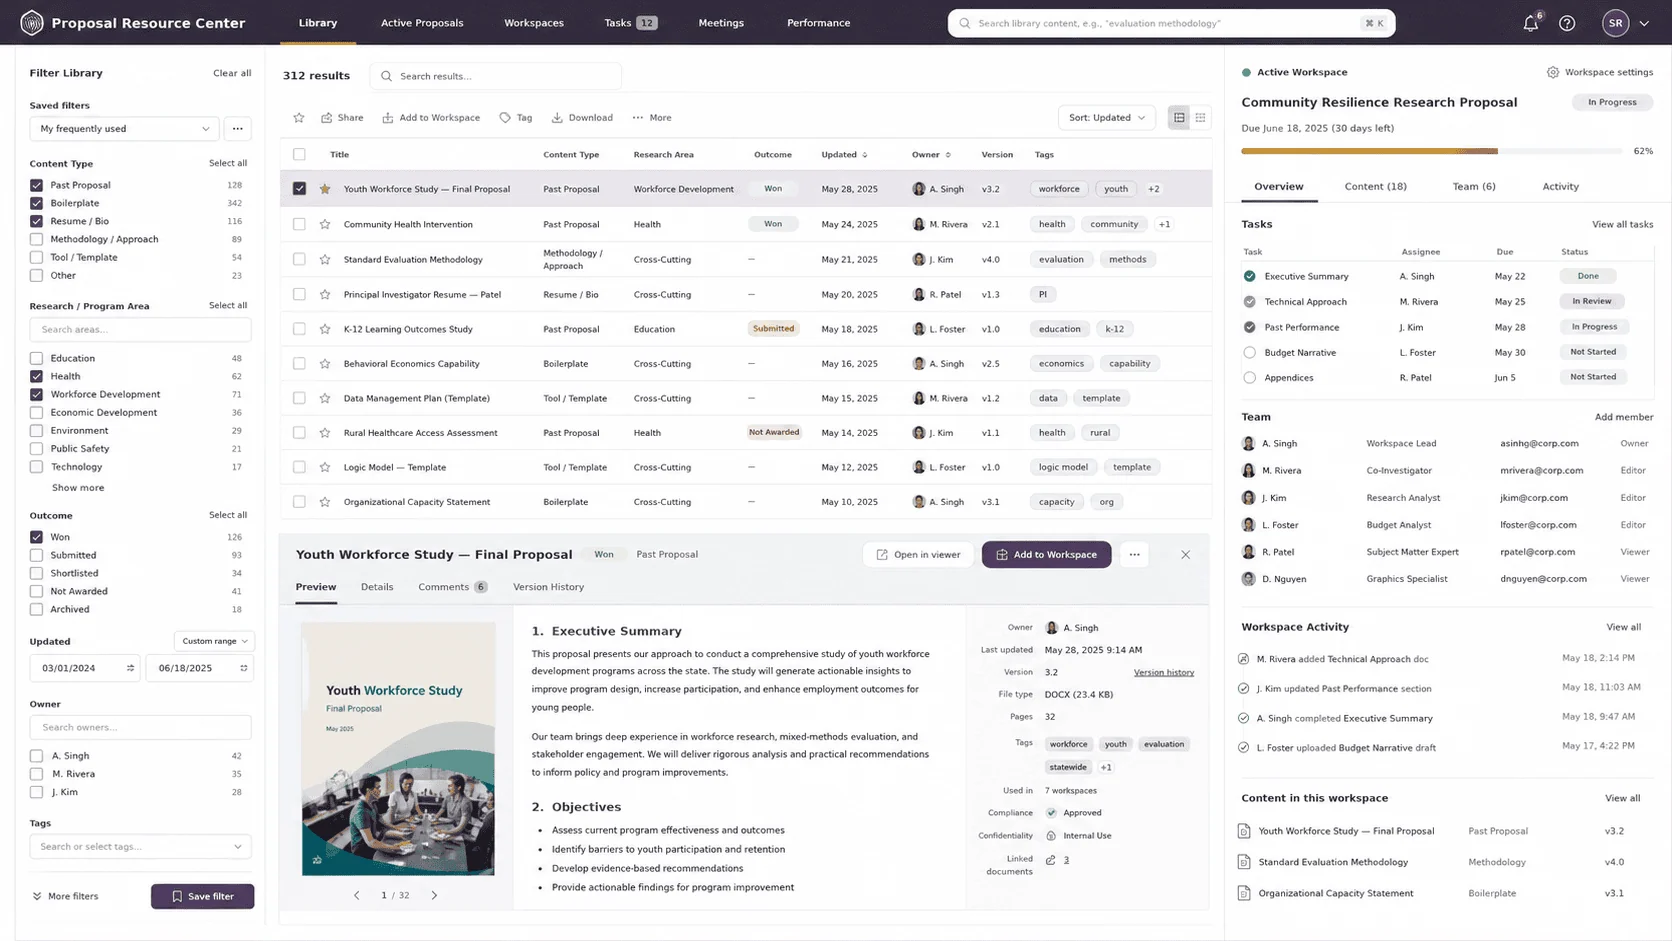Click the Save filter button

[x=203, y=897]
